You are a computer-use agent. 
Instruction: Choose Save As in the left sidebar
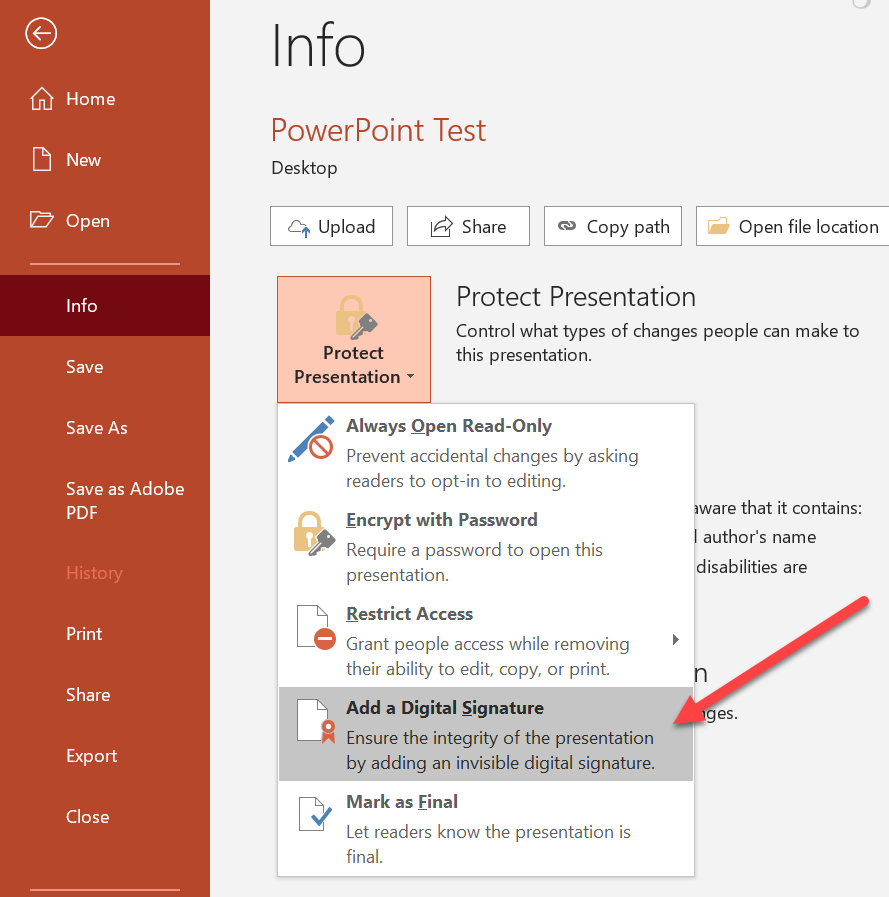[97, 428]
